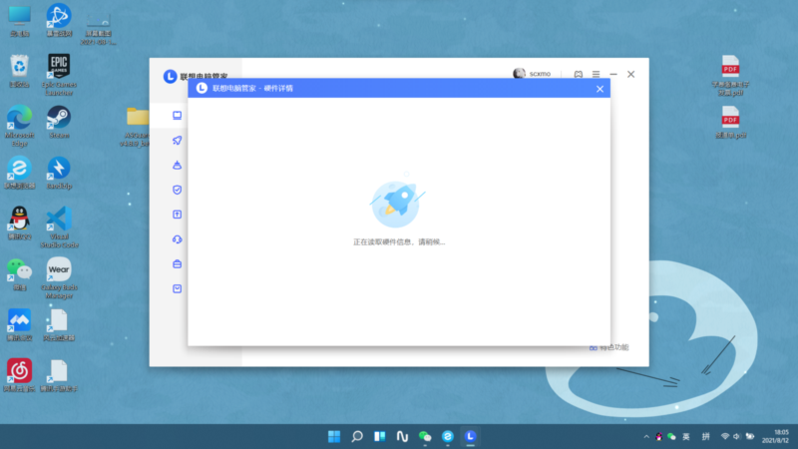This screenshot has width=798, height=449.
Task: Close the hardware details dialog
Action: coord(600,89)
